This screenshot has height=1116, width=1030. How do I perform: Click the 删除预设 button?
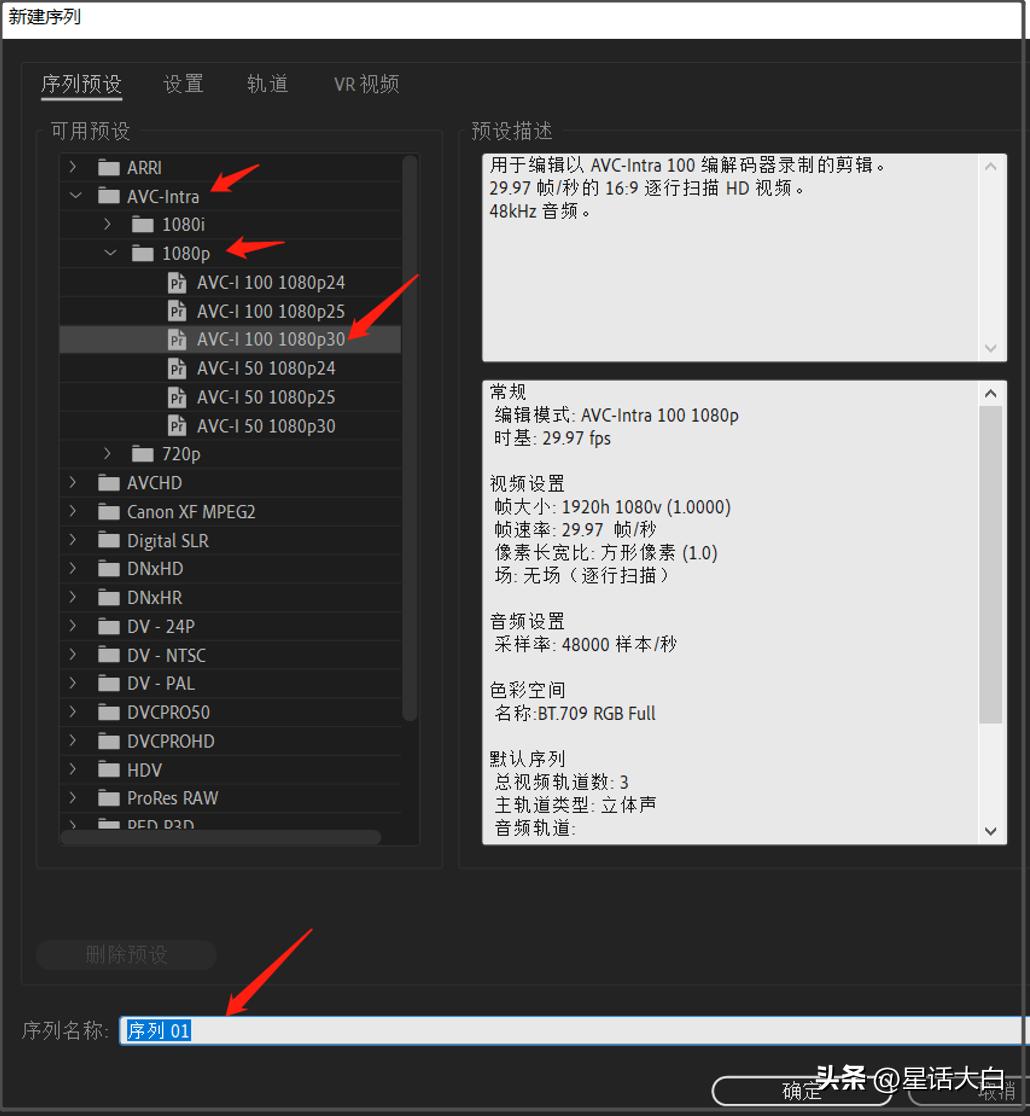point(126,955)
